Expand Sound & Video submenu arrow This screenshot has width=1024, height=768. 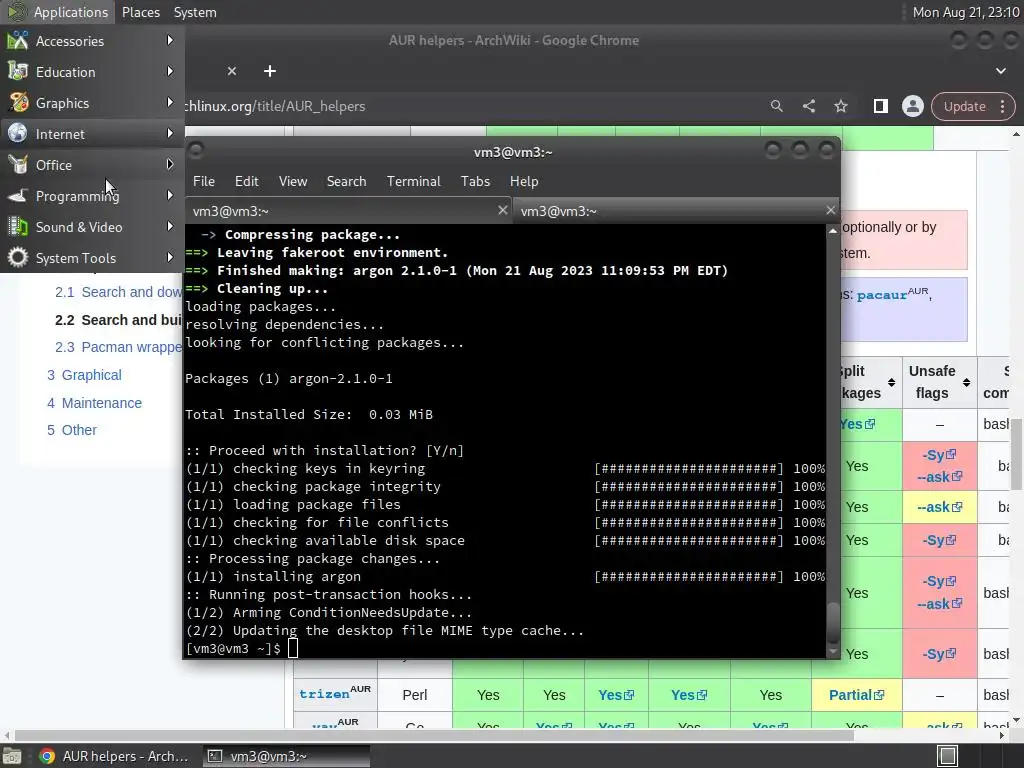pos(170,227)
